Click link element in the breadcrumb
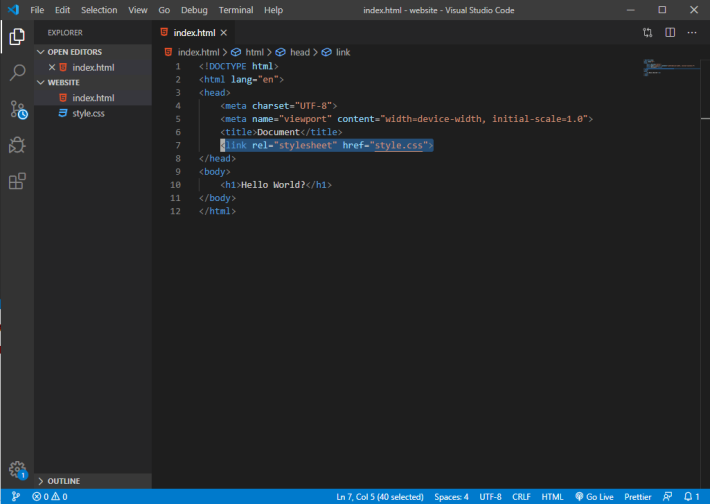710x504 pixels. coord(342,52)
